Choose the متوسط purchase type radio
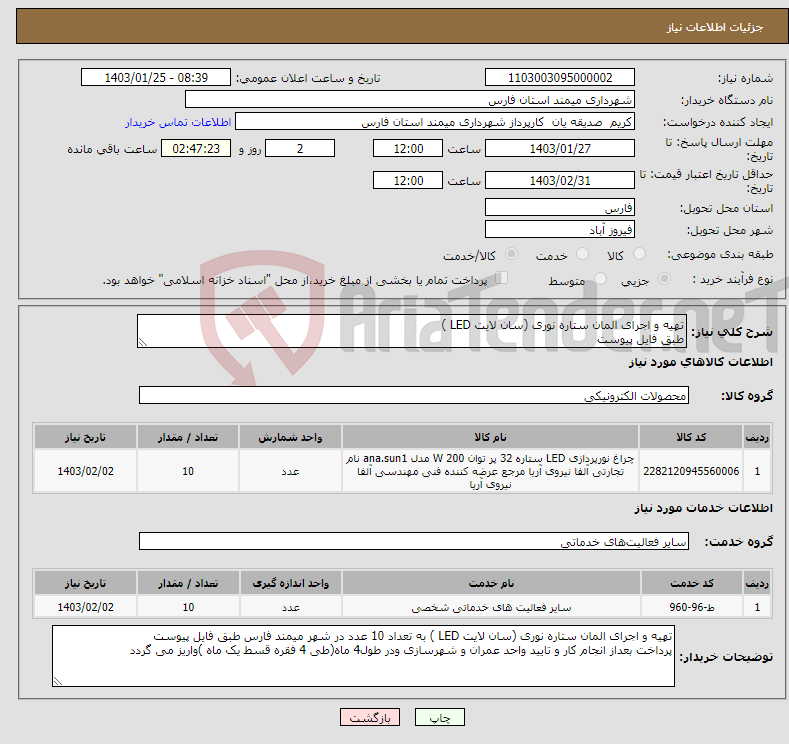Image resolution: width=789 pixels, height=744 pixels. [x=600, y=279]
